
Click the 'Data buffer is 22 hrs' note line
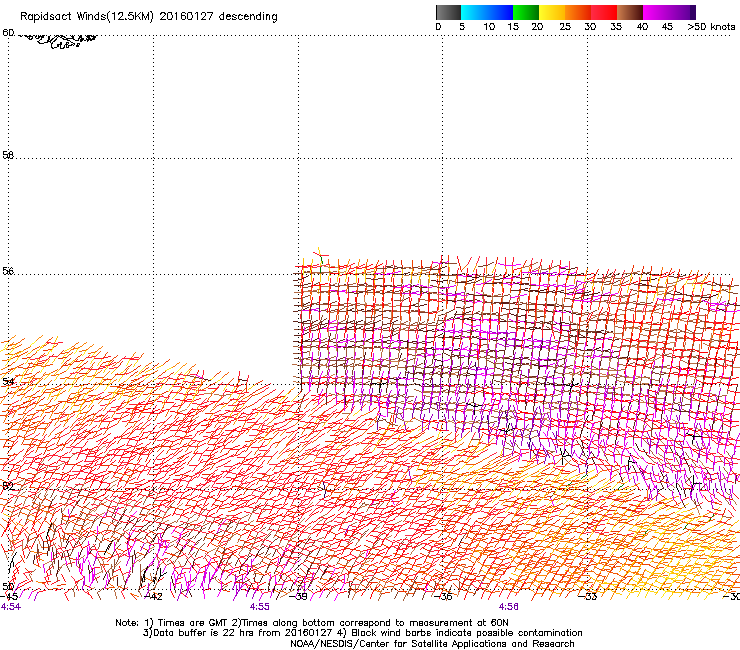(x=362, y=633)
